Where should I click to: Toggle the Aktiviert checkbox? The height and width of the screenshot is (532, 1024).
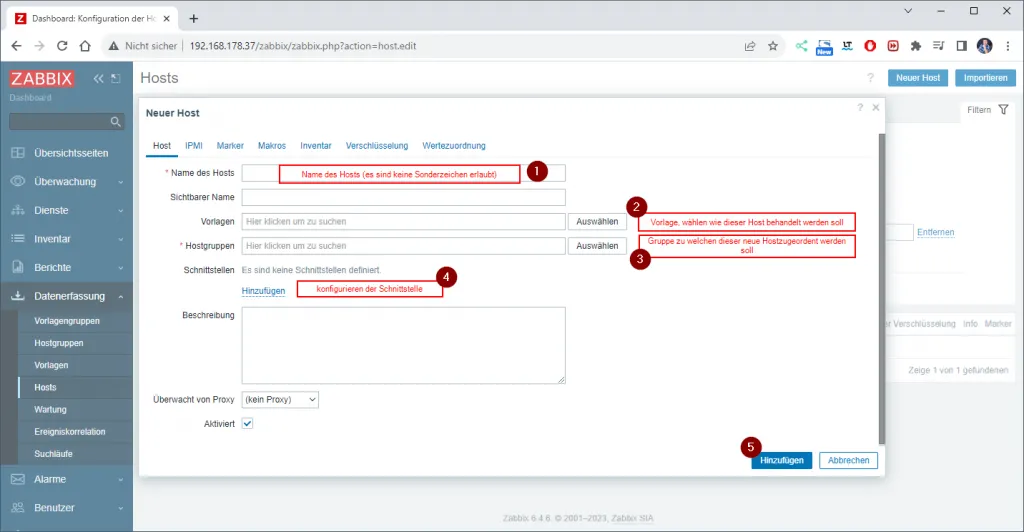coord(248,424)
